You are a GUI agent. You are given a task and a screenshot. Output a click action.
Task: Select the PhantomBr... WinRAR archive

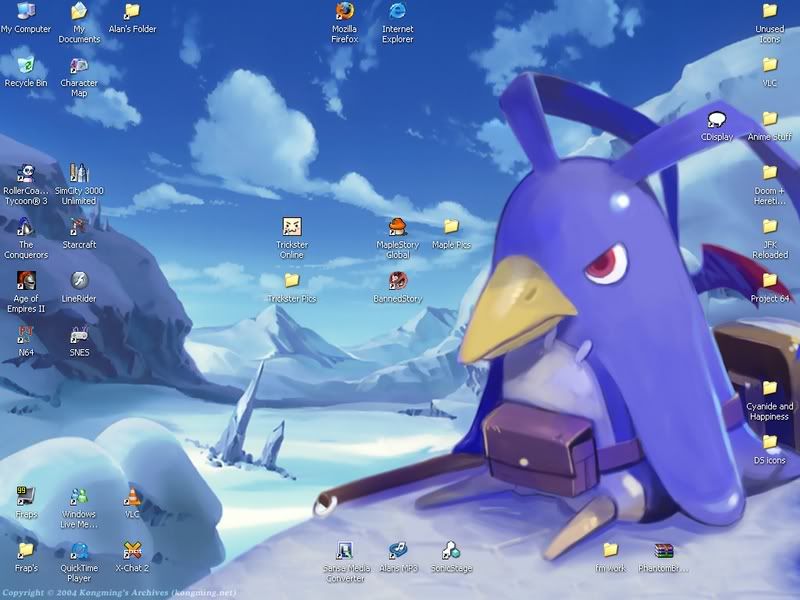tap(663, 557)
